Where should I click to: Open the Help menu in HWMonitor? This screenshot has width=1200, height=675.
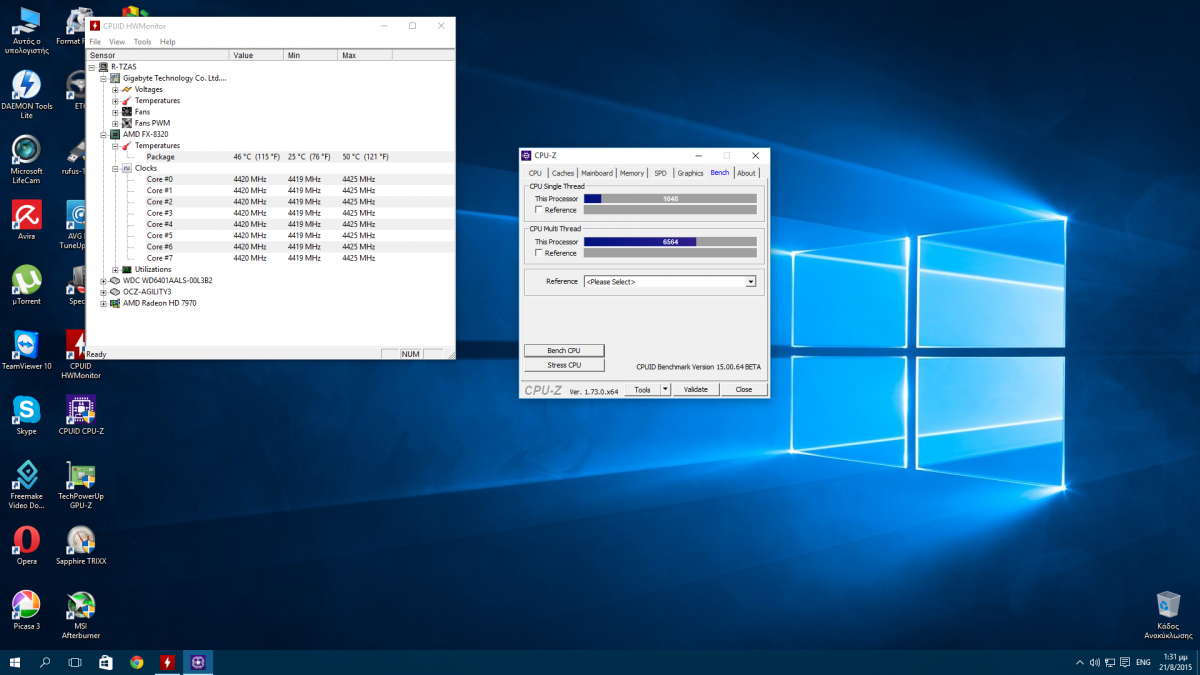point(168,42)
